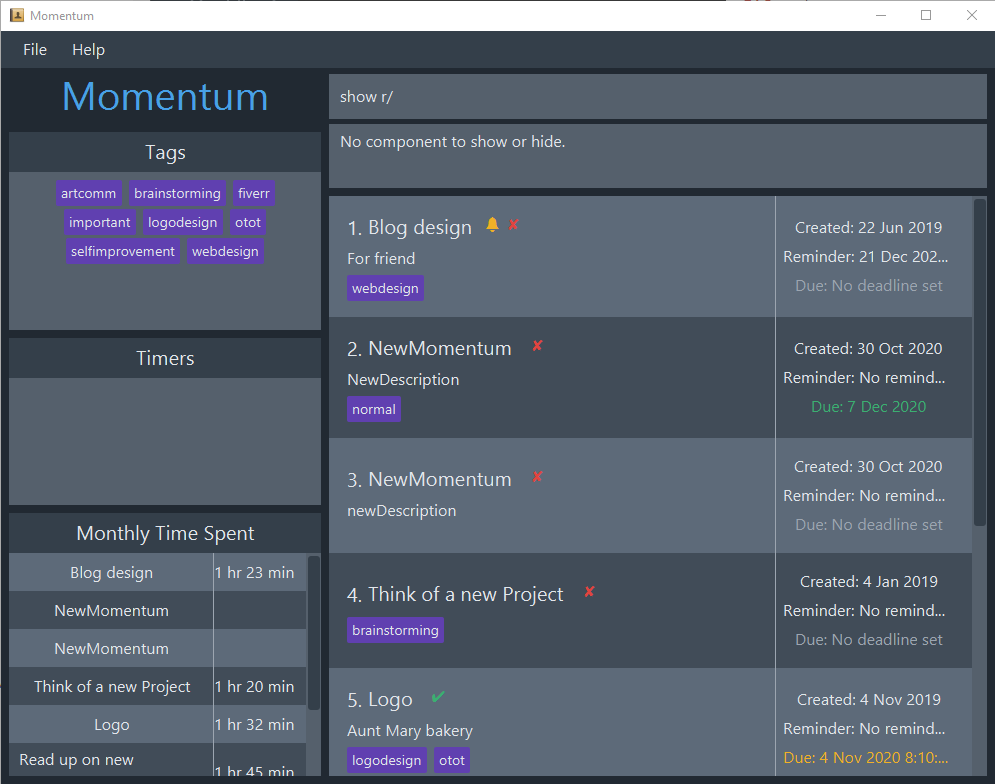
Task: Click 'Read up on new' row in Monthly Time Spent
Action: pos(157,760)
